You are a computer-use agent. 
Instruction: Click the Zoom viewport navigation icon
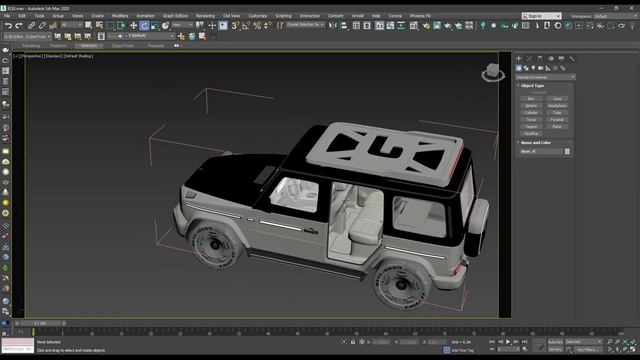[x=609, y=342]
